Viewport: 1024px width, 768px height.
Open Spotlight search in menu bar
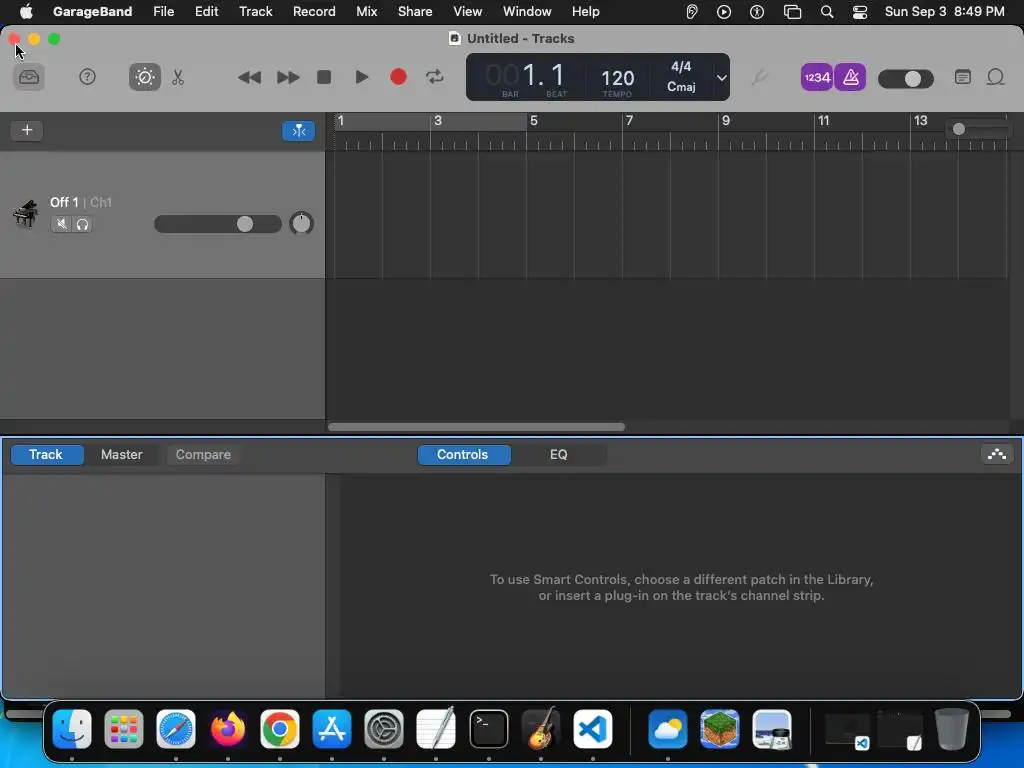click(827, 12)
